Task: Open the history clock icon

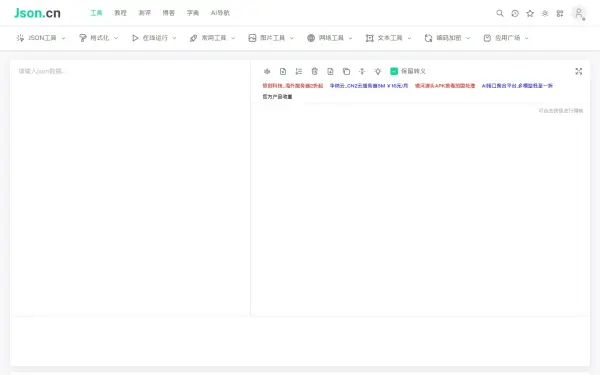Action: click(515, 13)
